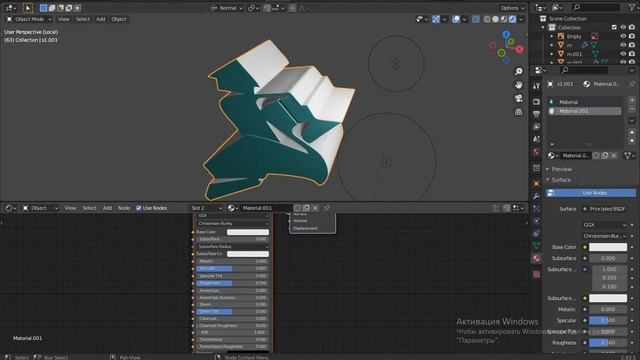Image resolution: width=640 pixels, height=360 pixels.
Task: Open the Physics properties tab
Action: 536,221
